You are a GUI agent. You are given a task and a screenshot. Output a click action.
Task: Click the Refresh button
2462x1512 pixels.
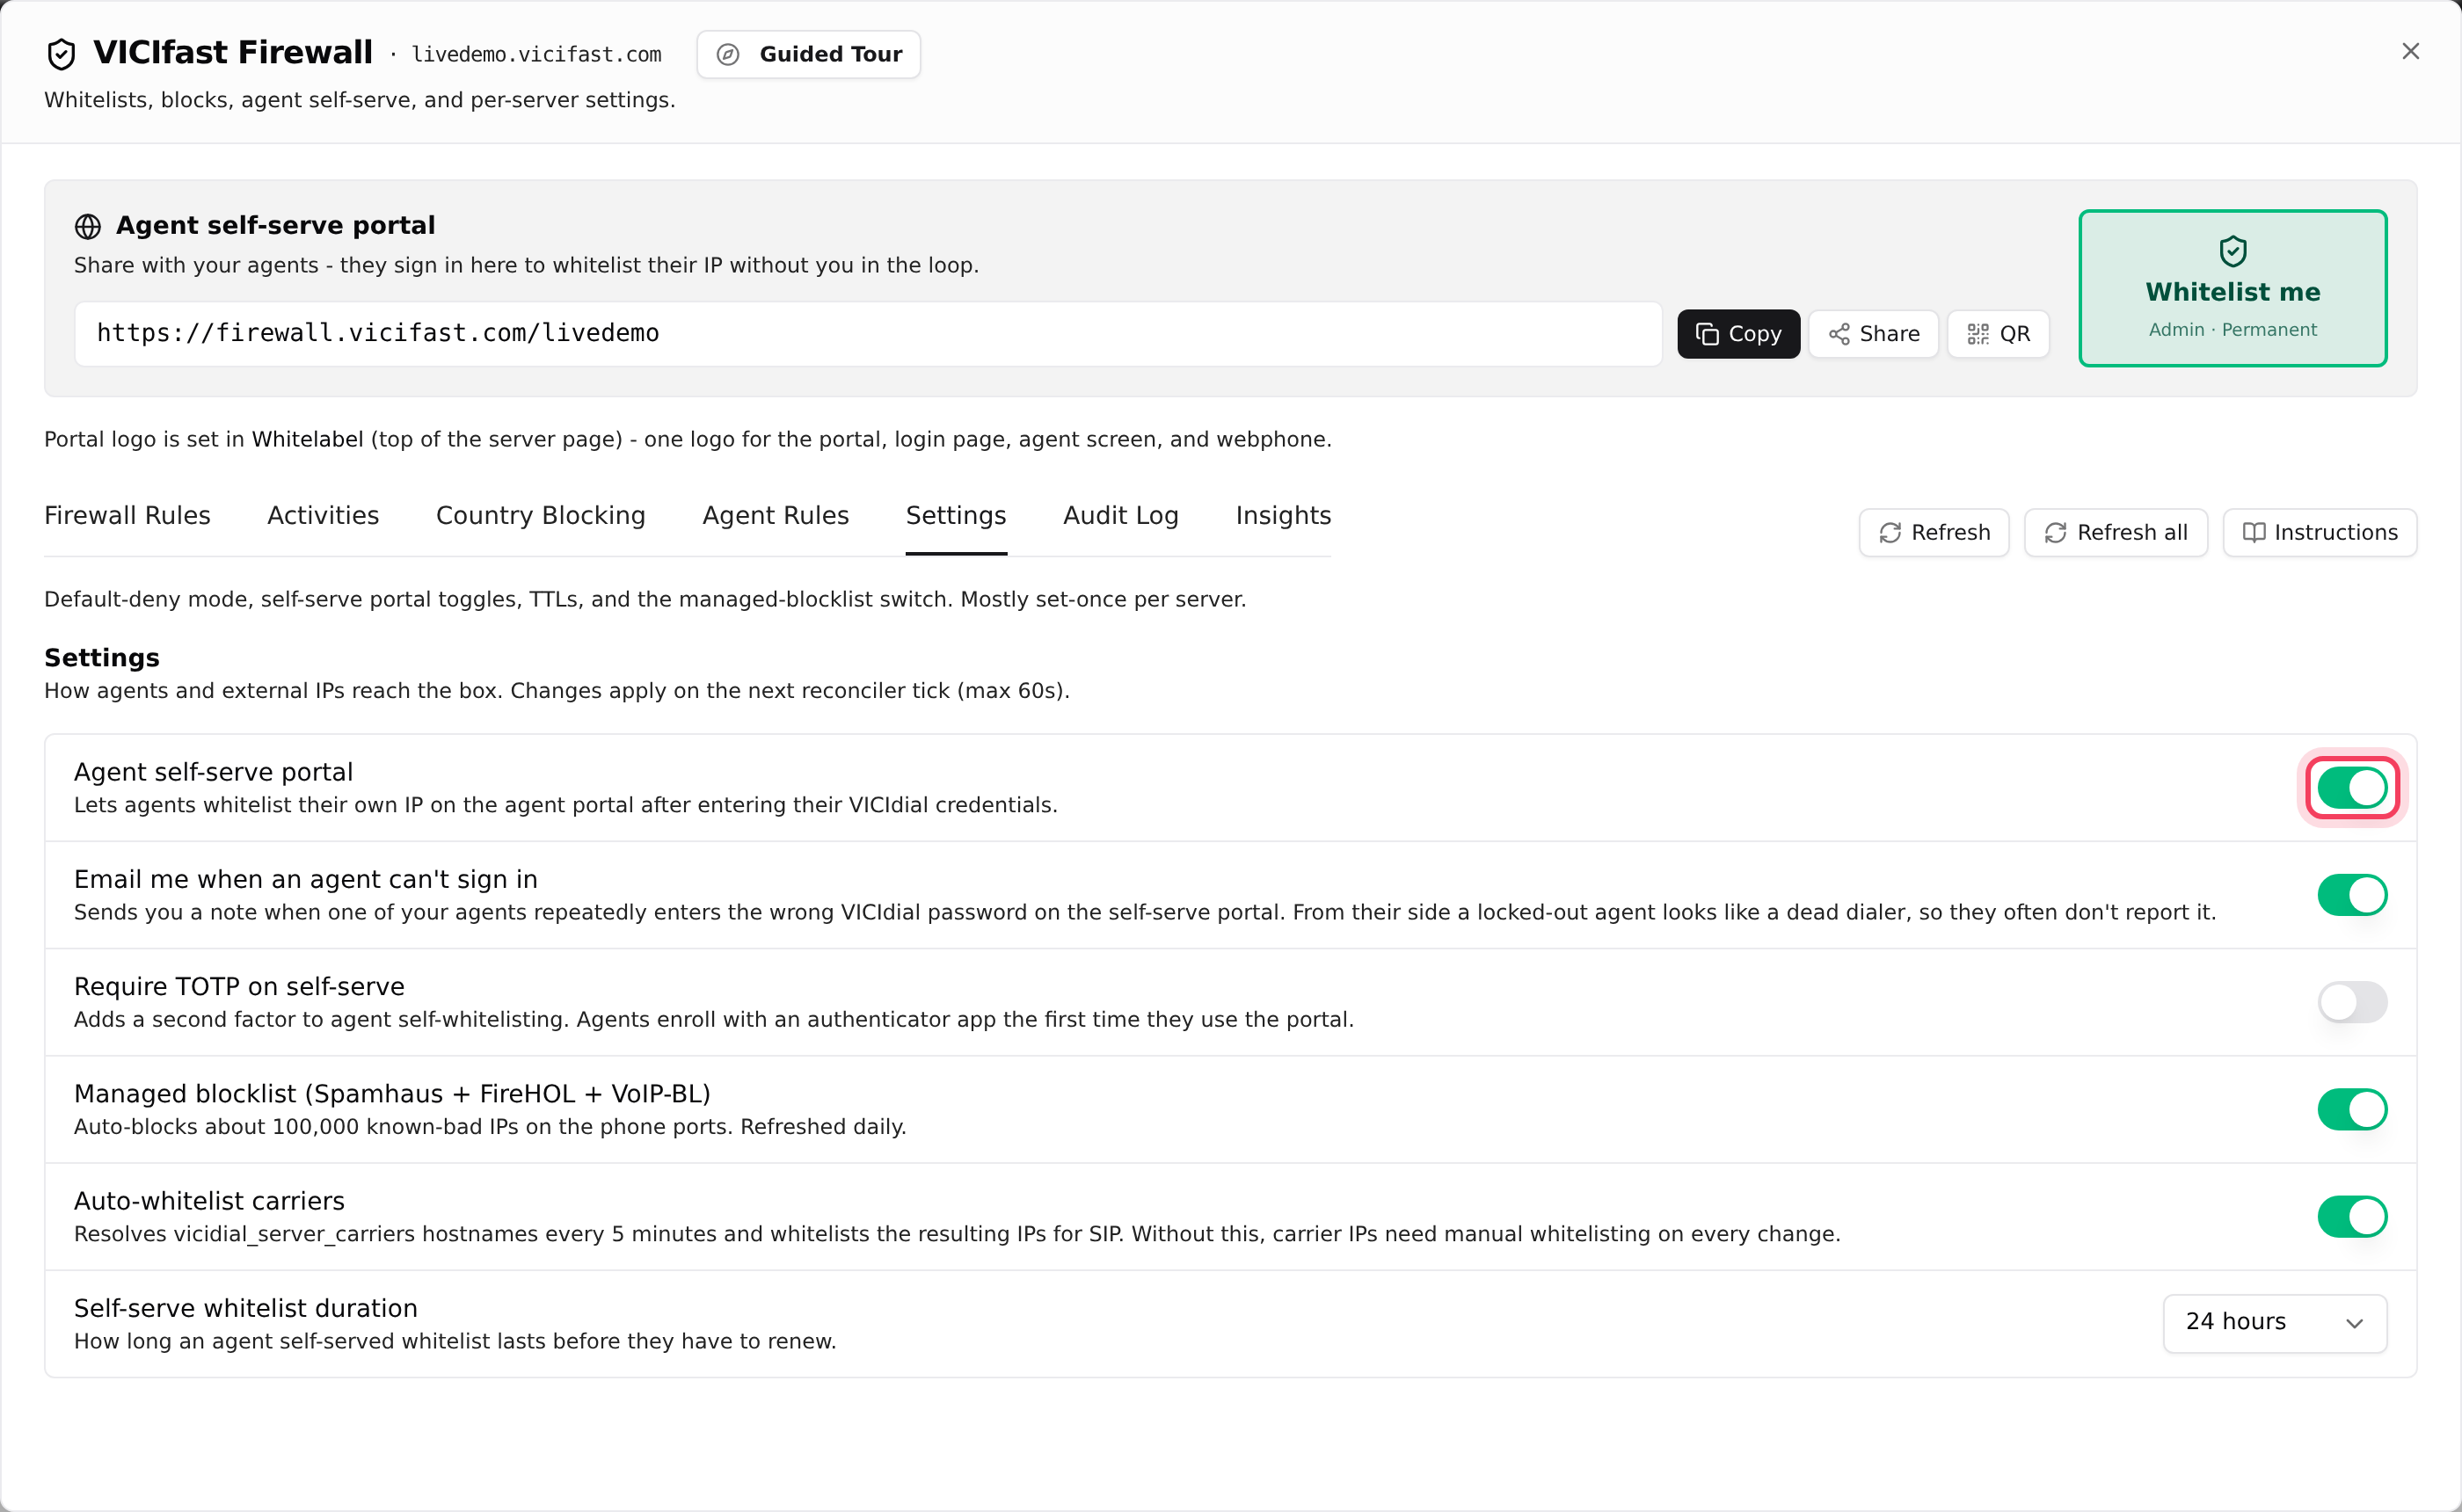click(1933, 532)
